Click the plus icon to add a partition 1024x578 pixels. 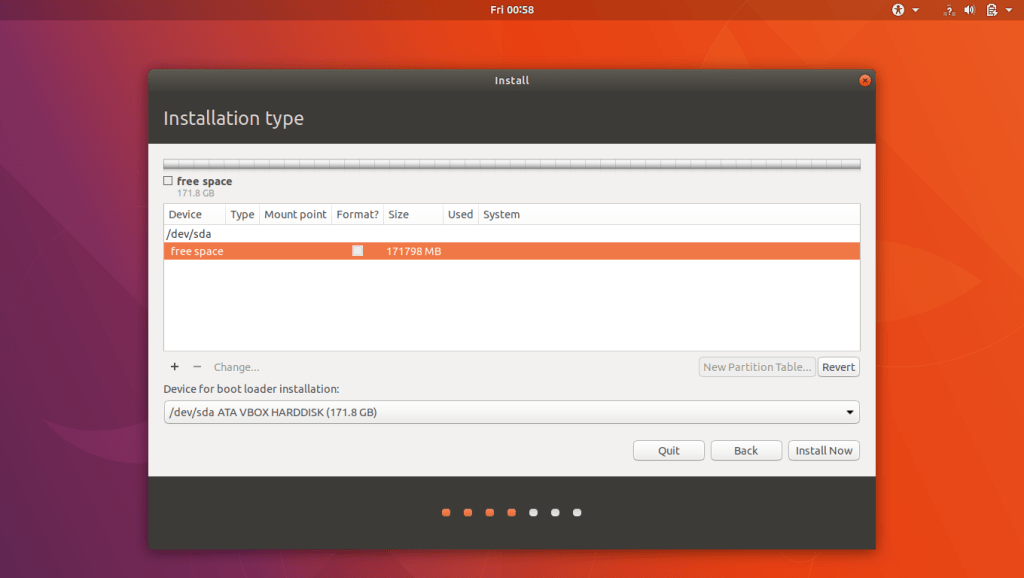point(174,367)
